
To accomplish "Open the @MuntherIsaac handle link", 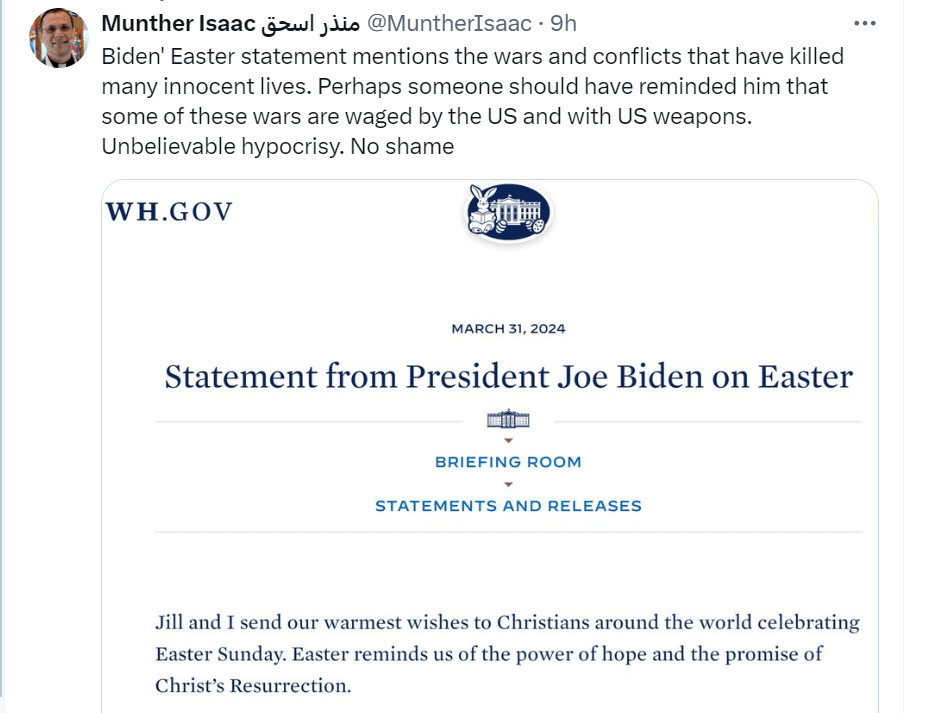I will coord(449,24).
